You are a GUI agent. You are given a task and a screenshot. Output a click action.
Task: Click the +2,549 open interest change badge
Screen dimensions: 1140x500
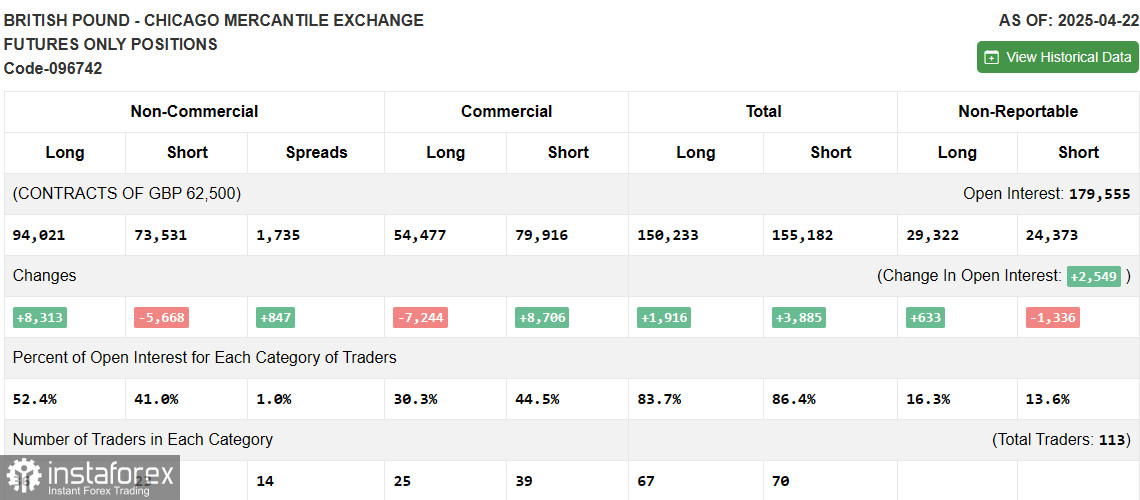1094,276
